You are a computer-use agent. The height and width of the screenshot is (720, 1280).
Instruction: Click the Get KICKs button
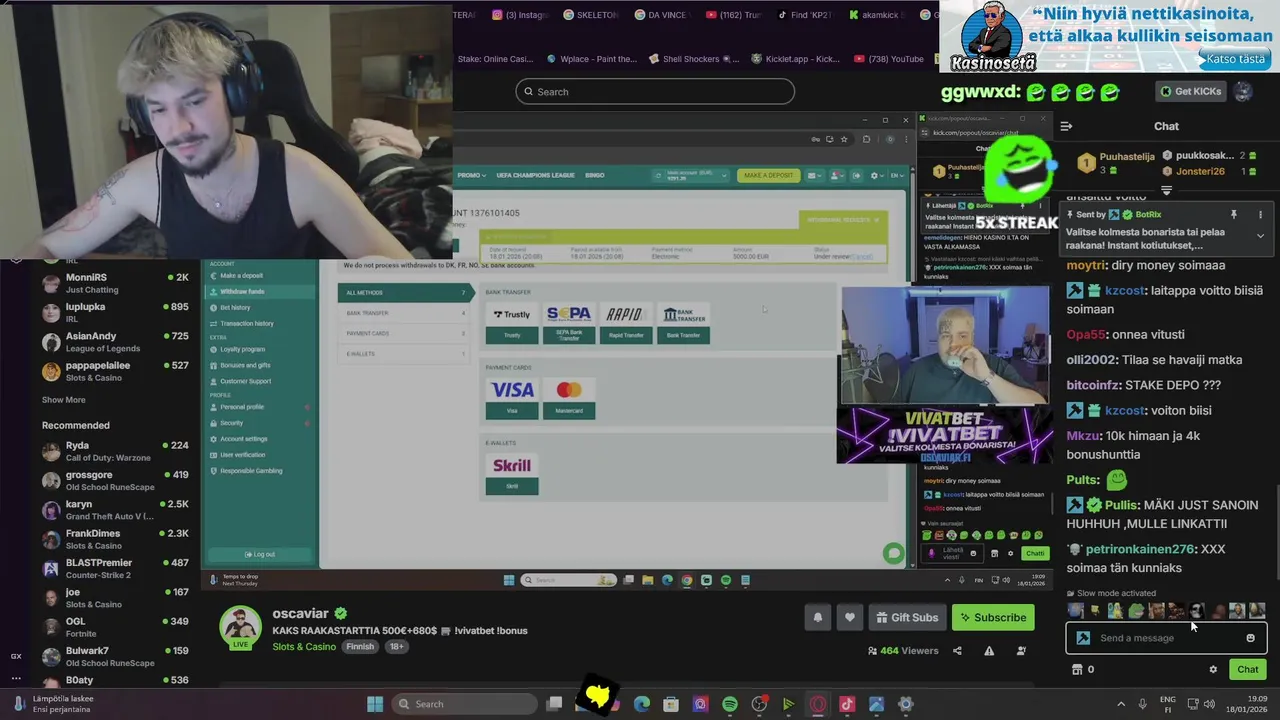1190,91
